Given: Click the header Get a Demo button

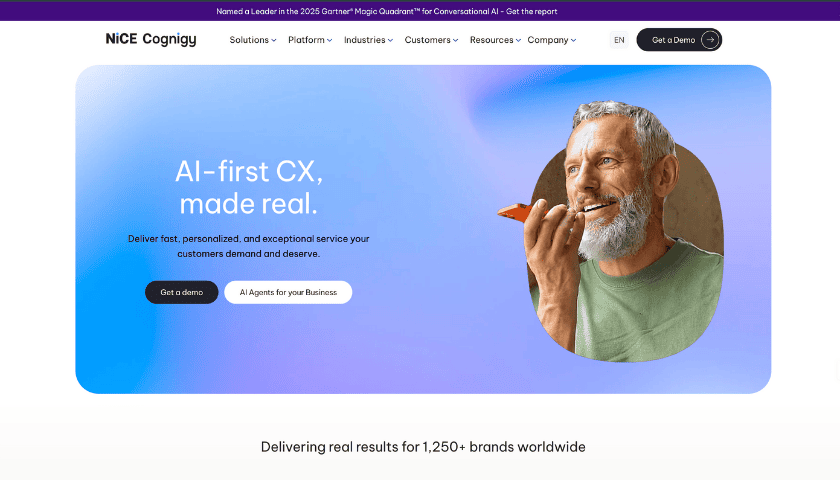Looking at the screenshot, I should (679, 40).
